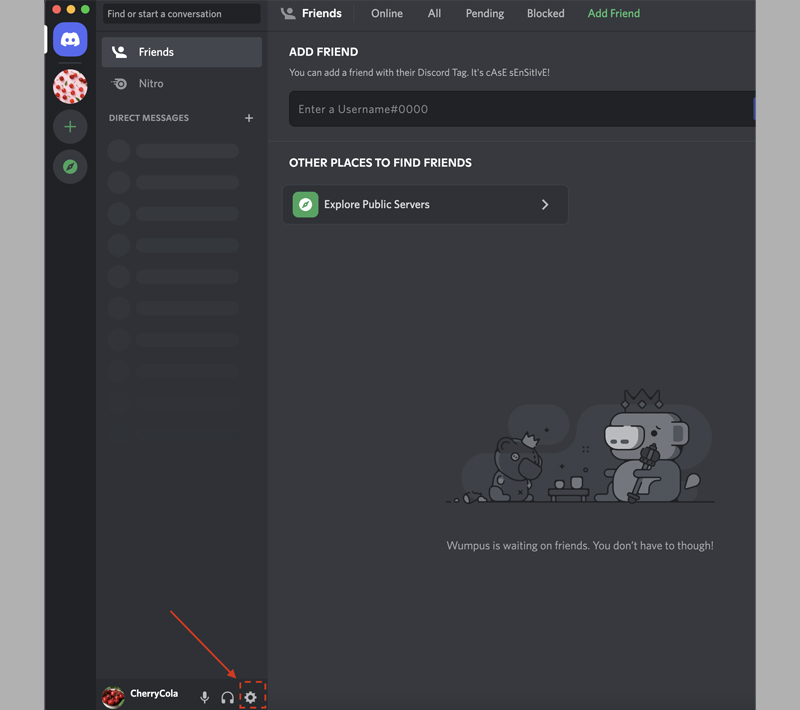Screen dimensions: 800x710
Task: Mute the microphone
Action: tap(205, 697)
